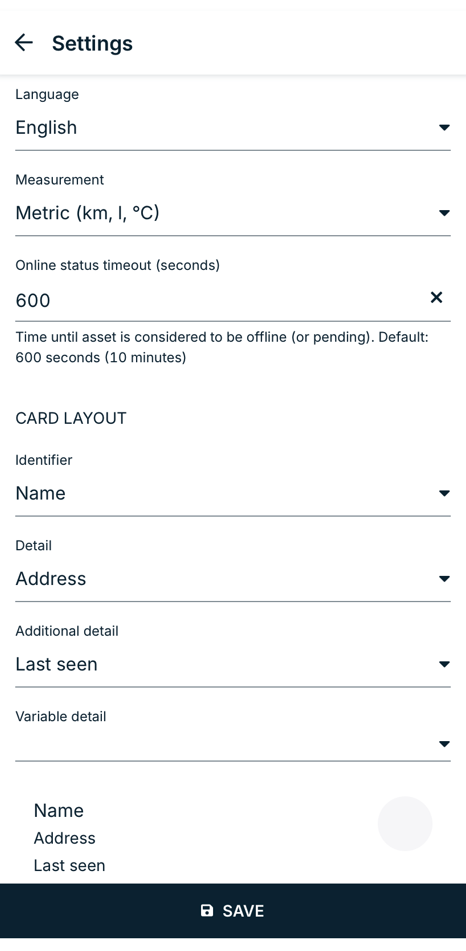Click the floppy disk save icon
The height and width of the screenshot is (951, 466).
coord(207,910)
